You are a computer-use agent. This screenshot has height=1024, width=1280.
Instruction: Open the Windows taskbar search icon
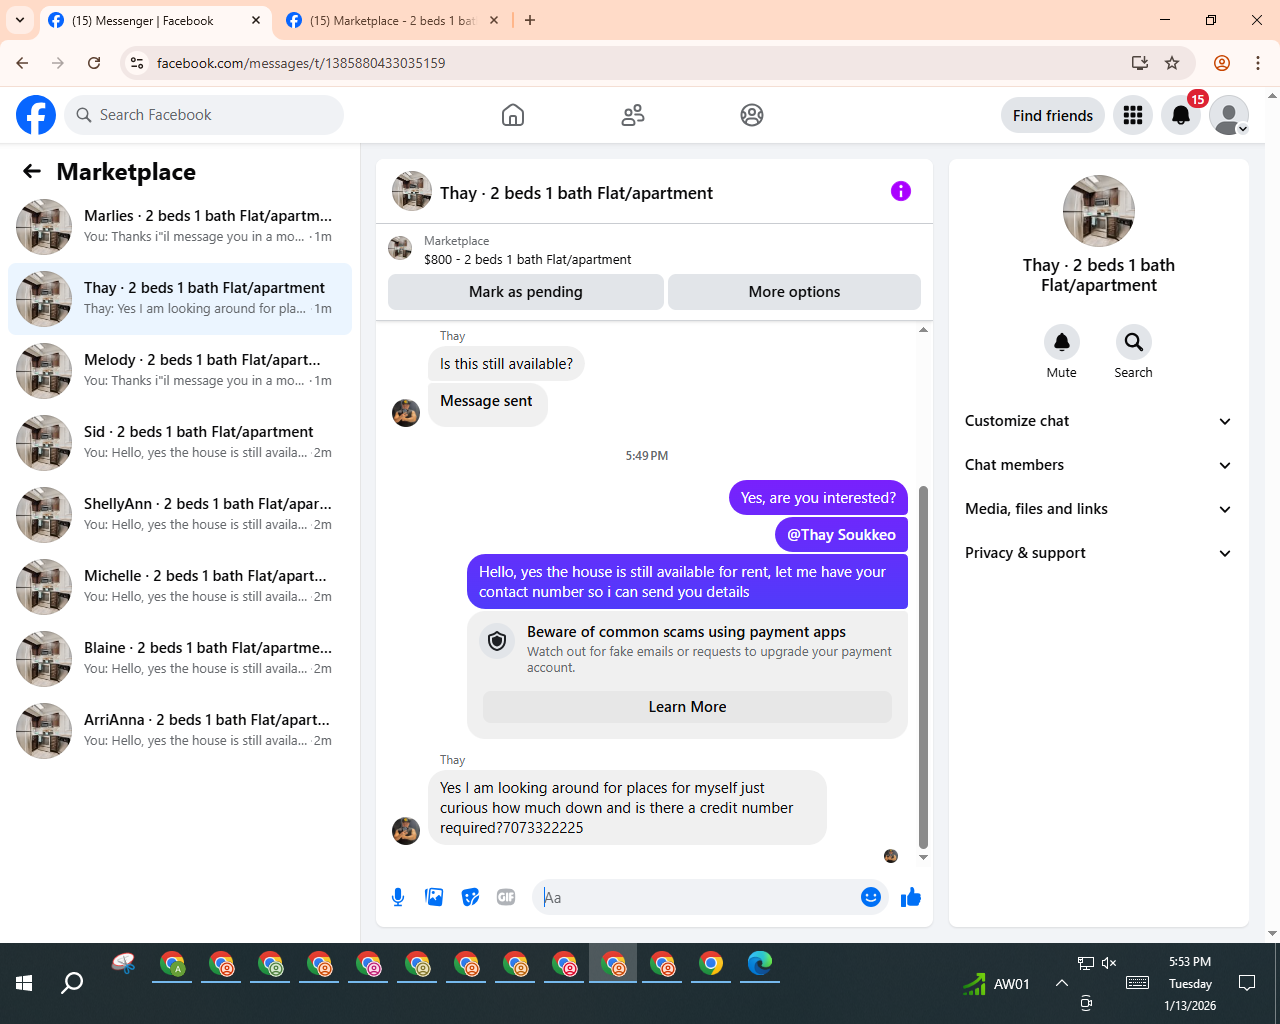[x=72, y=983]
